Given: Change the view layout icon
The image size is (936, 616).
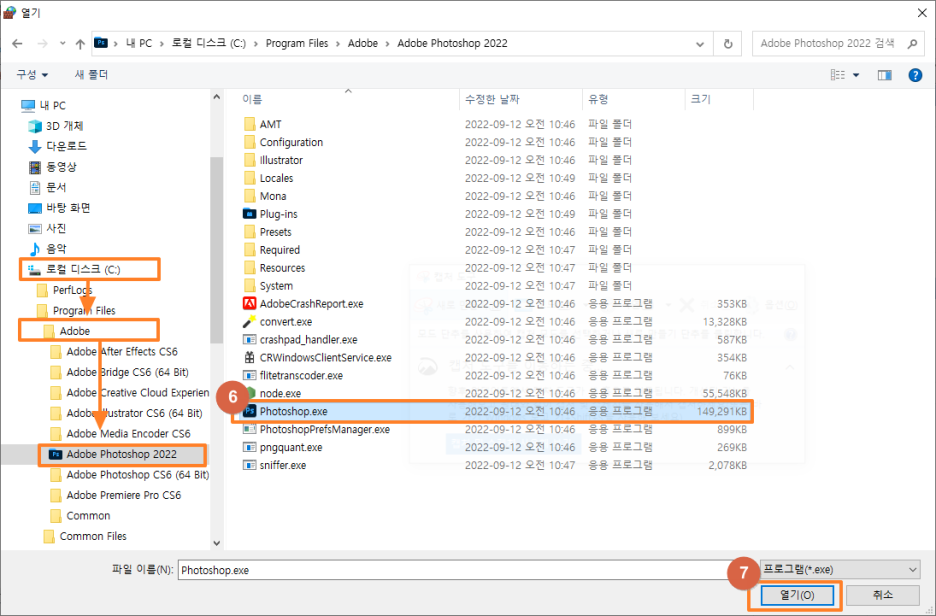Looking at the screenshot, I should tap(838, 75).
